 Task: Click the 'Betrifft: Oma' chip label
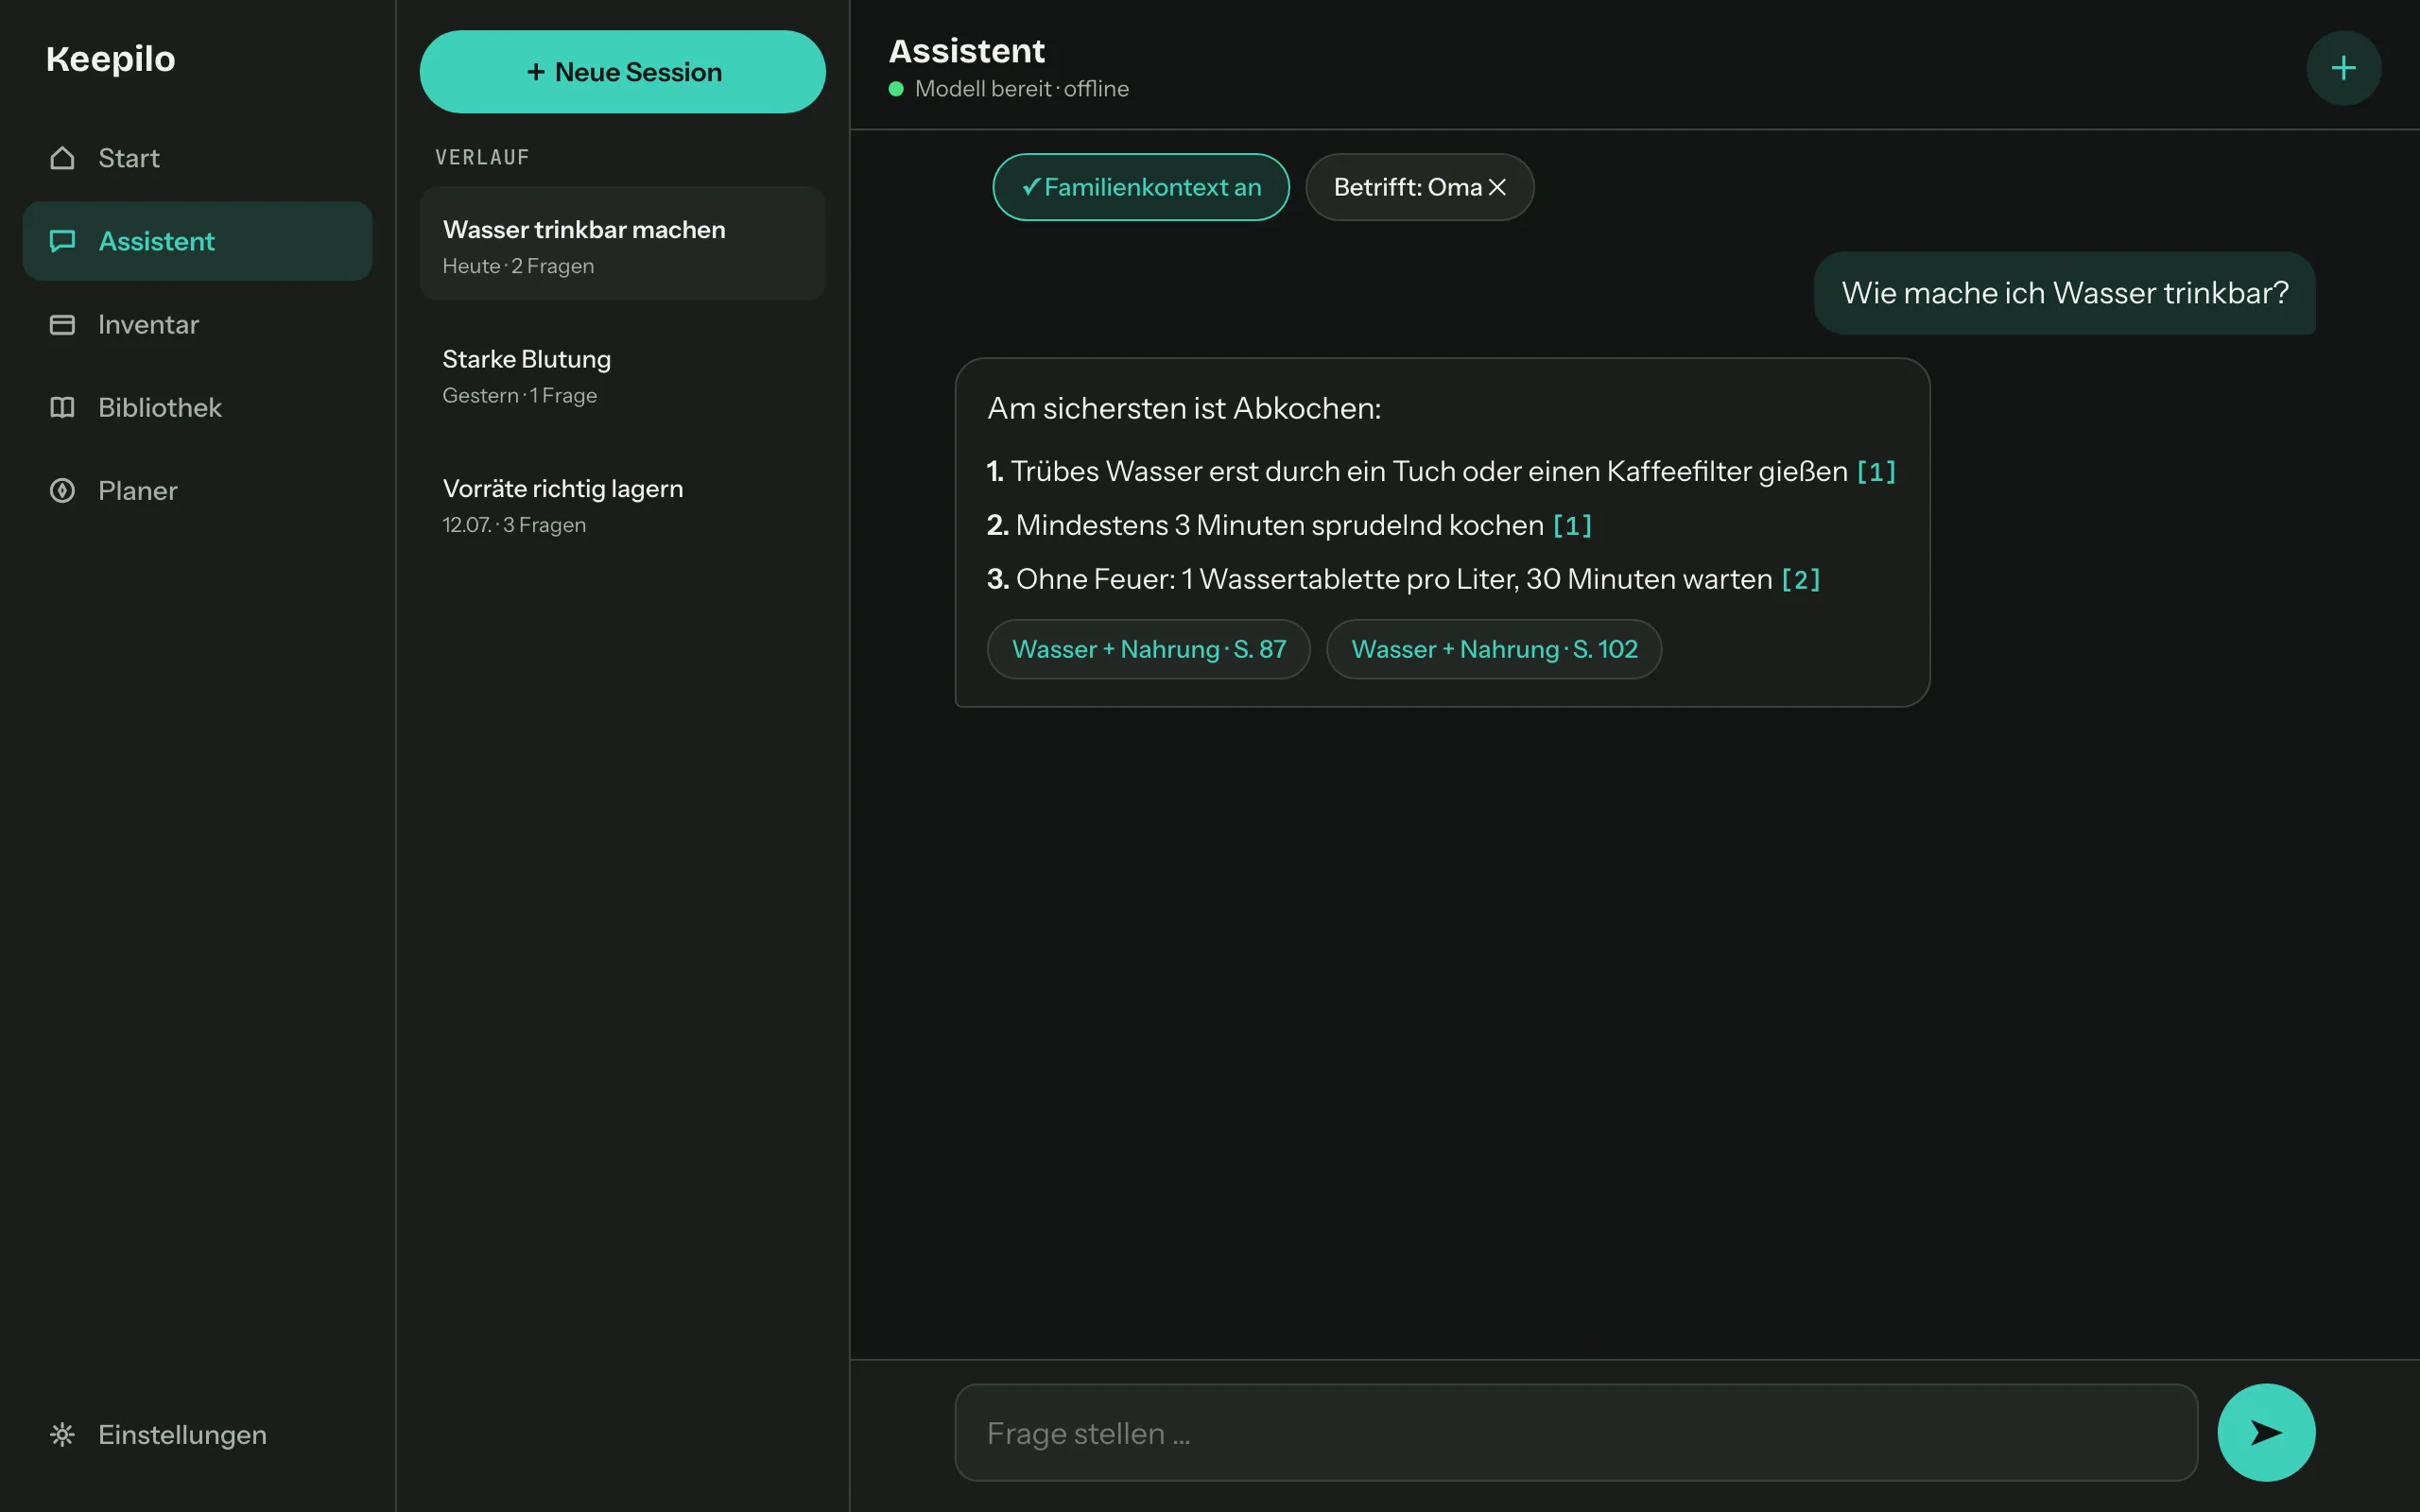click(1407, 187)
